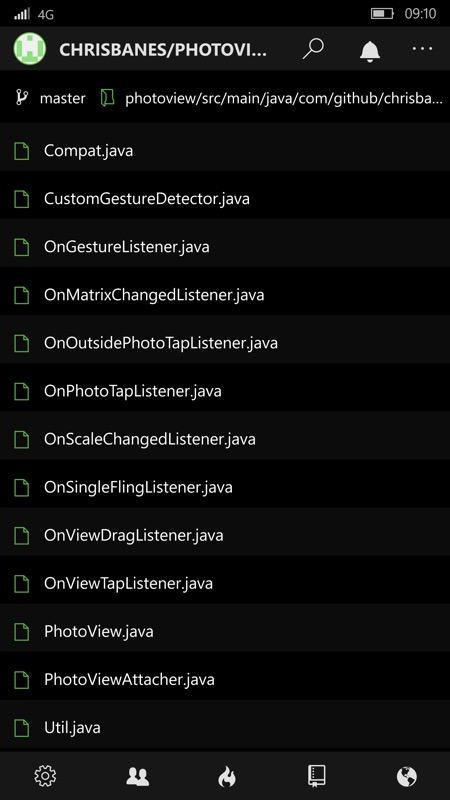
Task: Open notifications bell icon
Action: point(370,51)
